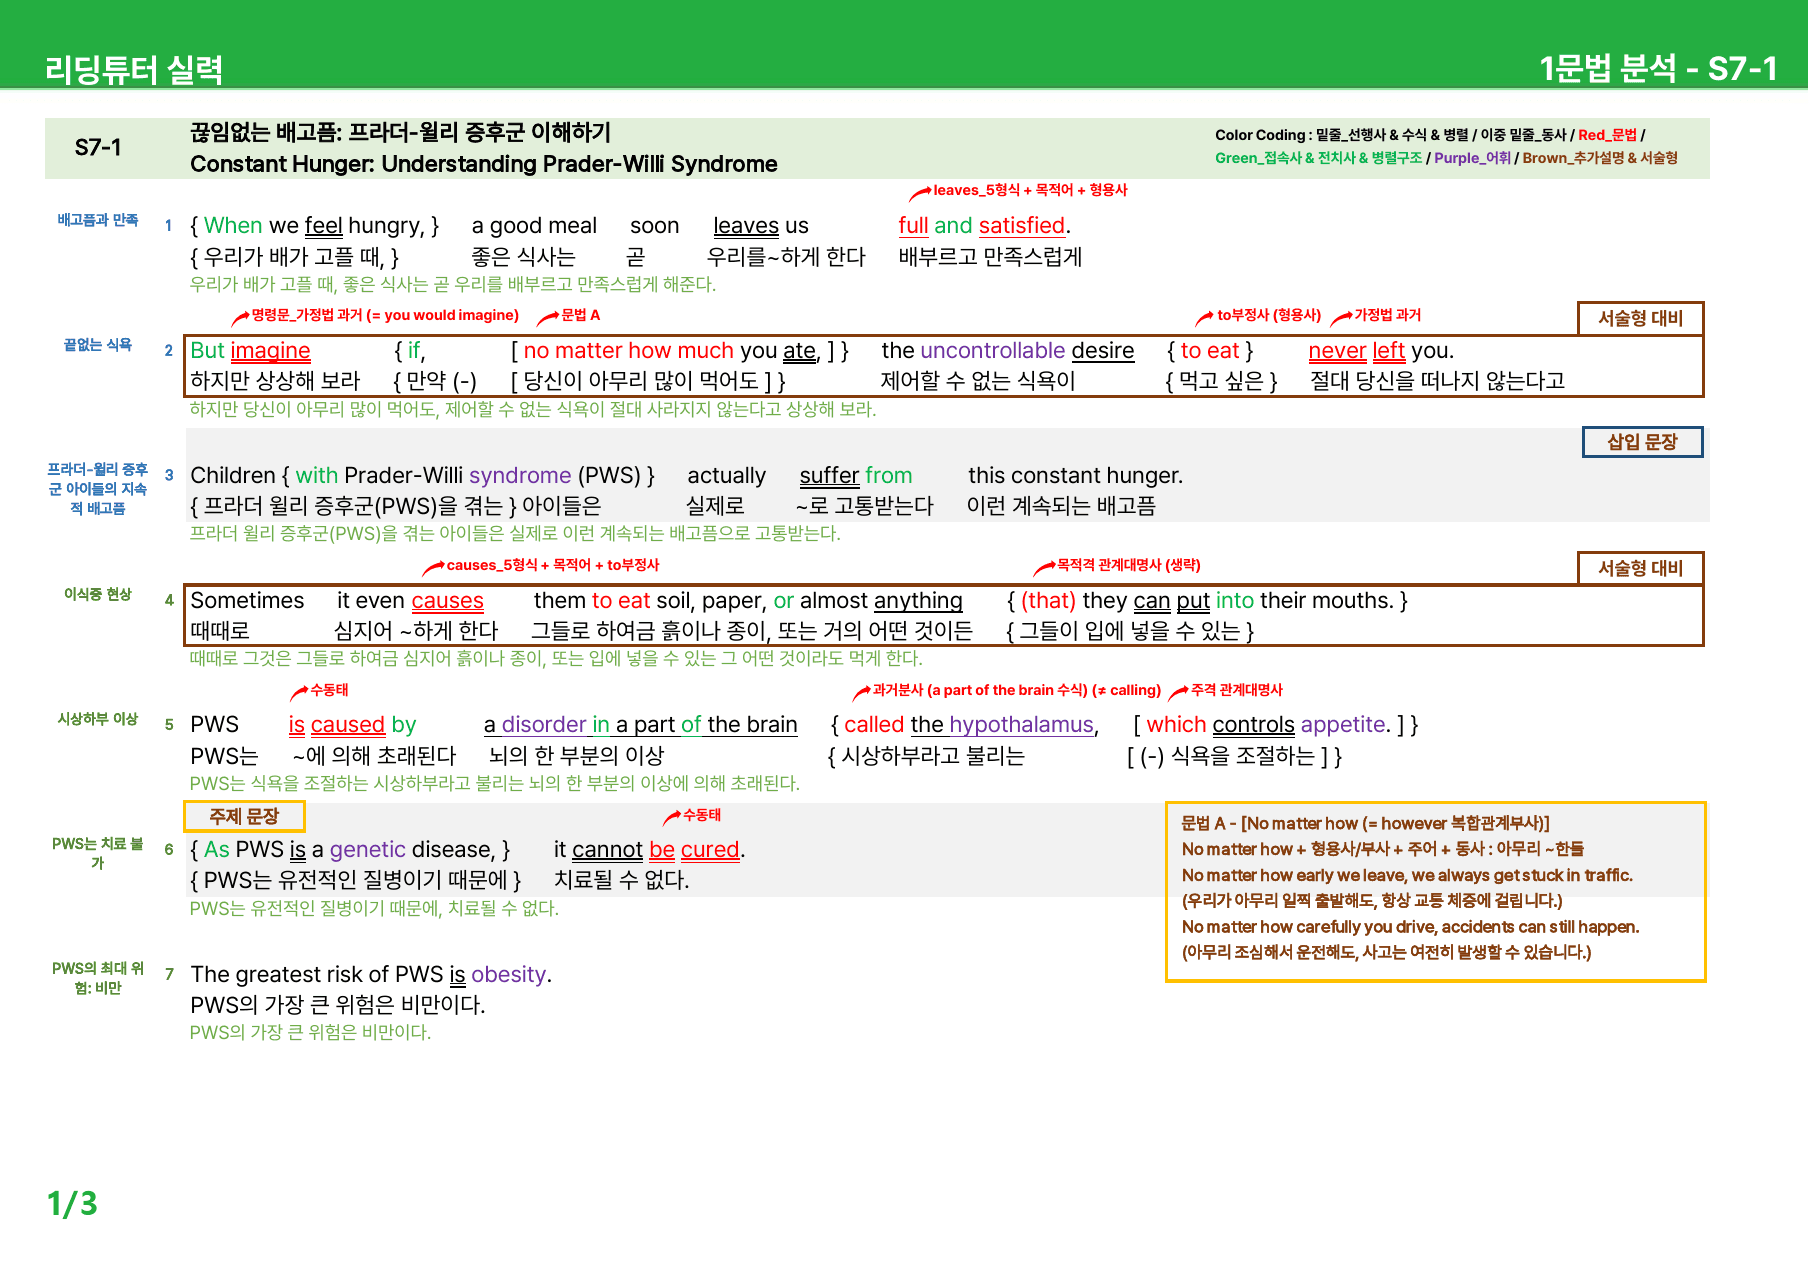Click the header label 1문법 분석 - S7-1
The height and width of the screenshot is (1278, 1809).
click(x=1658, y=68)
